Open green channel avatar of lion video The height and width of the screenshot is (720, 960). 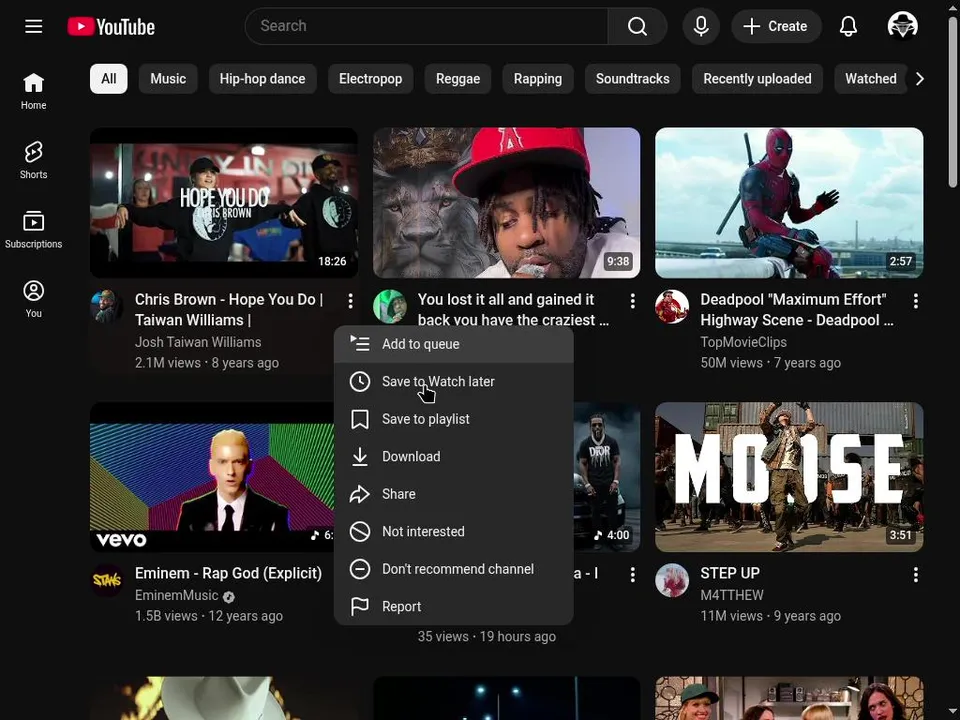(389, 306)
